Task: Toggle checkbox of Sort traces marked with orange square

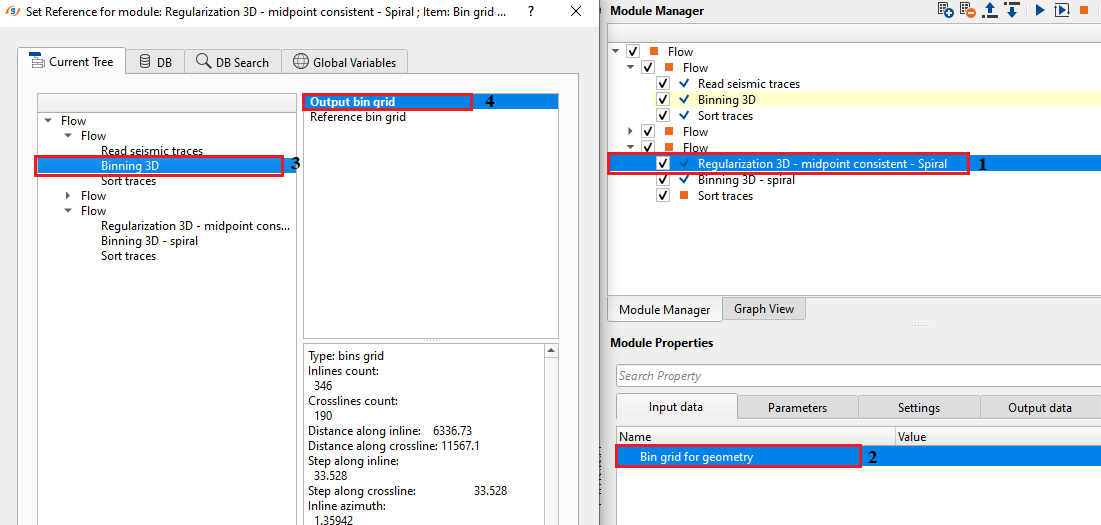Action: point(663,196)
